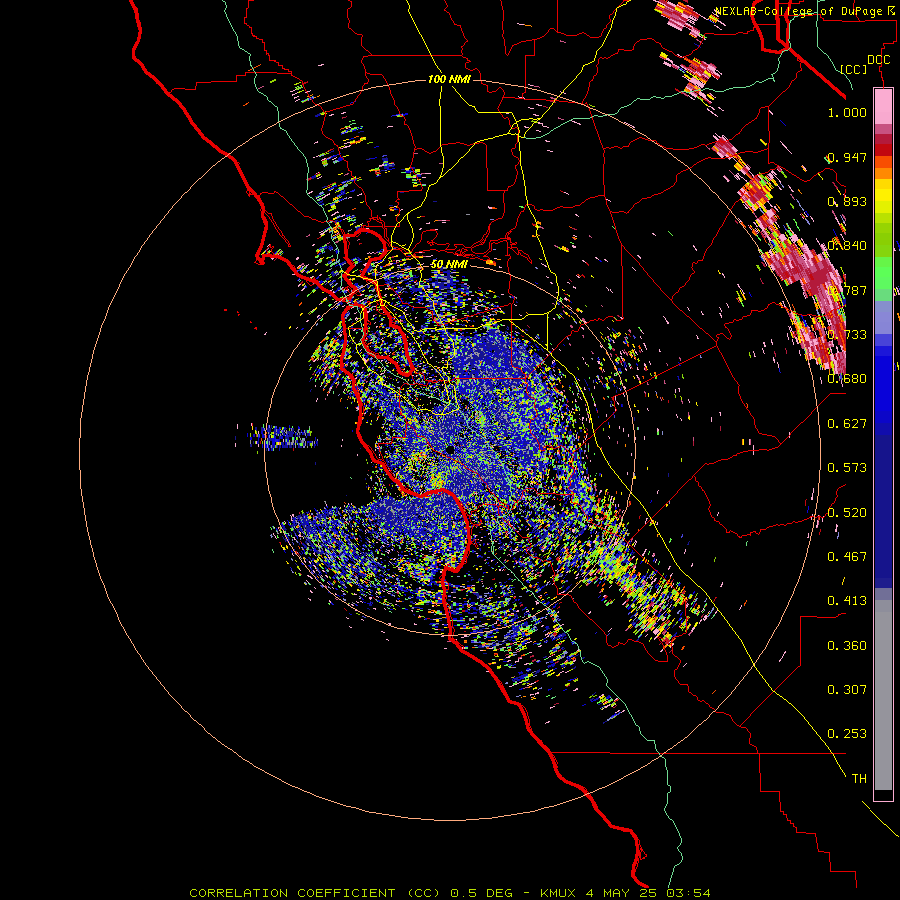Screen dimensions: 900x900
Task: Click the TH threshold label
Action: coord(859,779)
